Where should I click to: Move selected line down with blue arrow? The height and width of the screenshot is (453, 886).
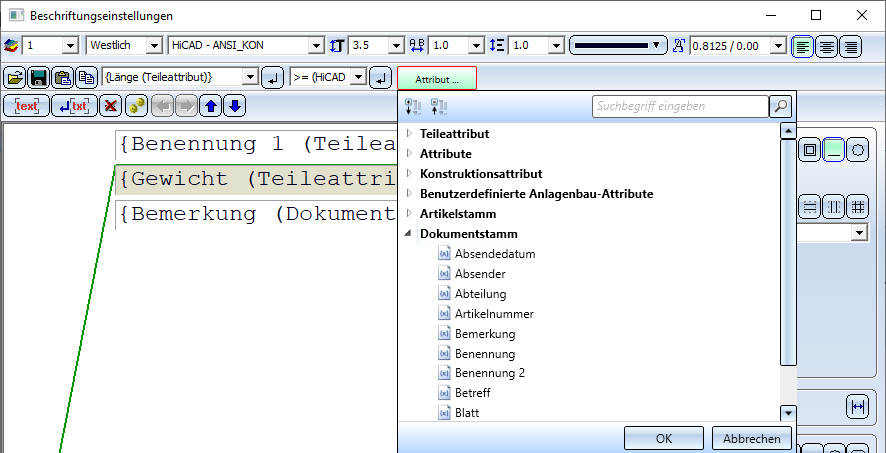(x=235, y=106)
